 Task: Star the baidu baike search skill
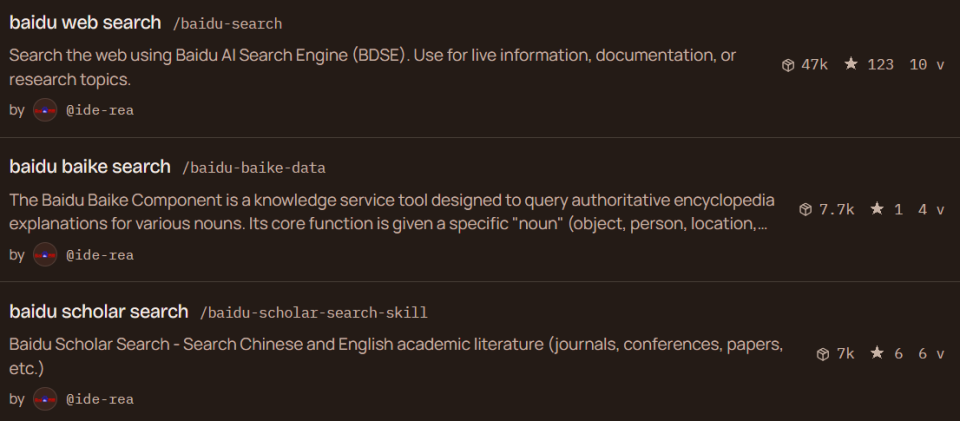877,209
